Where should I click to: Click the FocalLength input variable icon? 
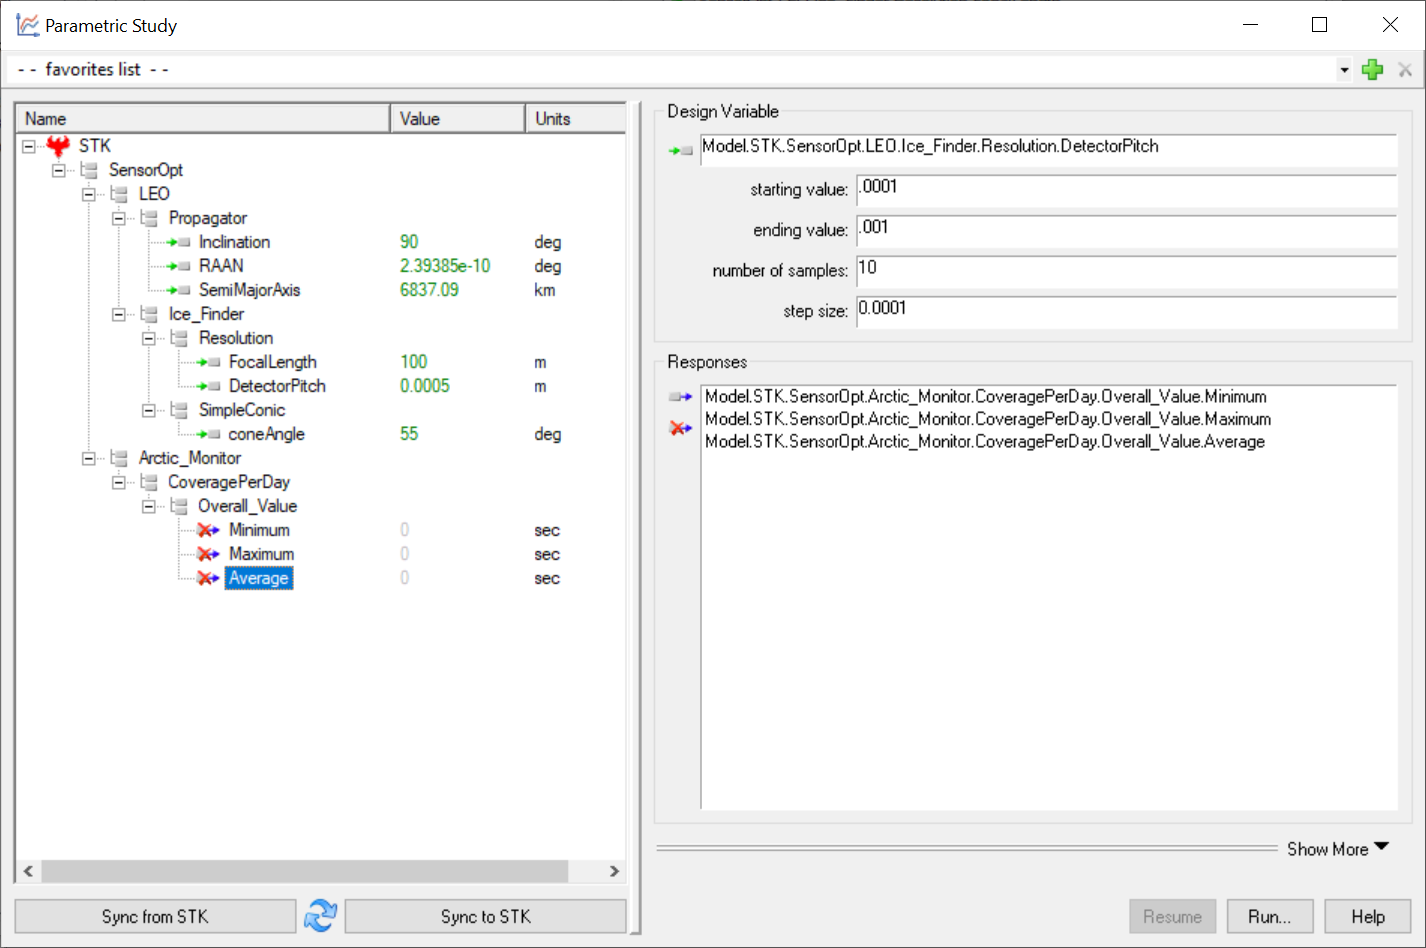[209, 362]
